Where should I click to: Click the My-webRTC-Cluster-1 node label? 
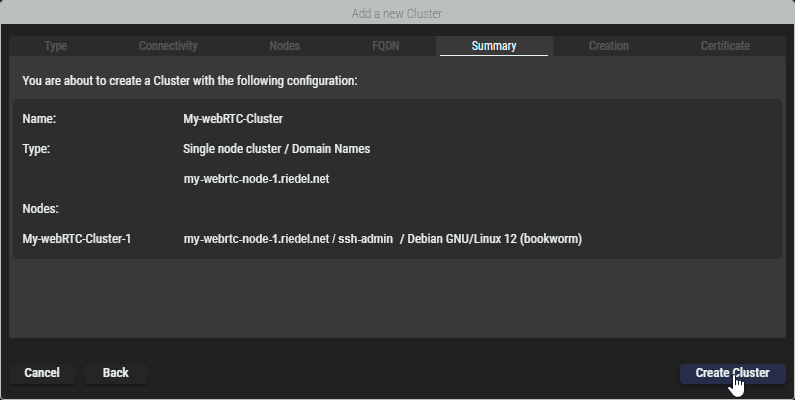(x=77, y=239)
